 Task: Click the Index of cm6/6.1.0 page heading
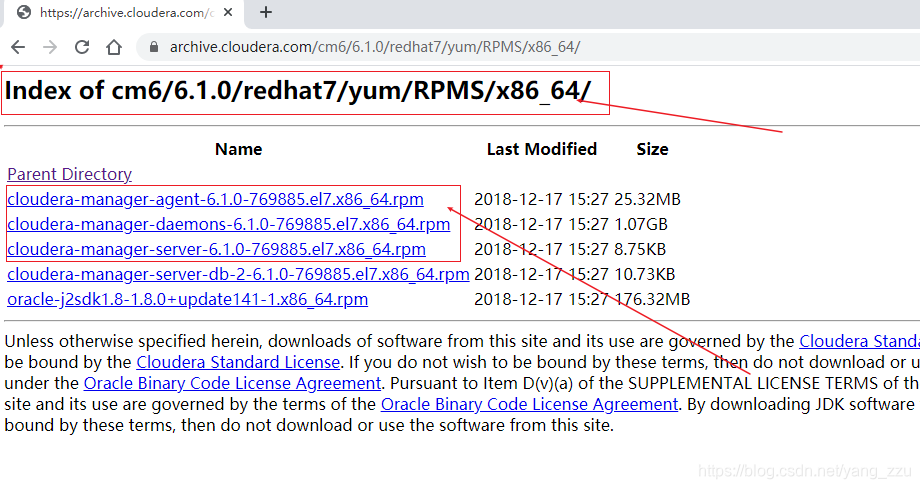pos(298,91)
